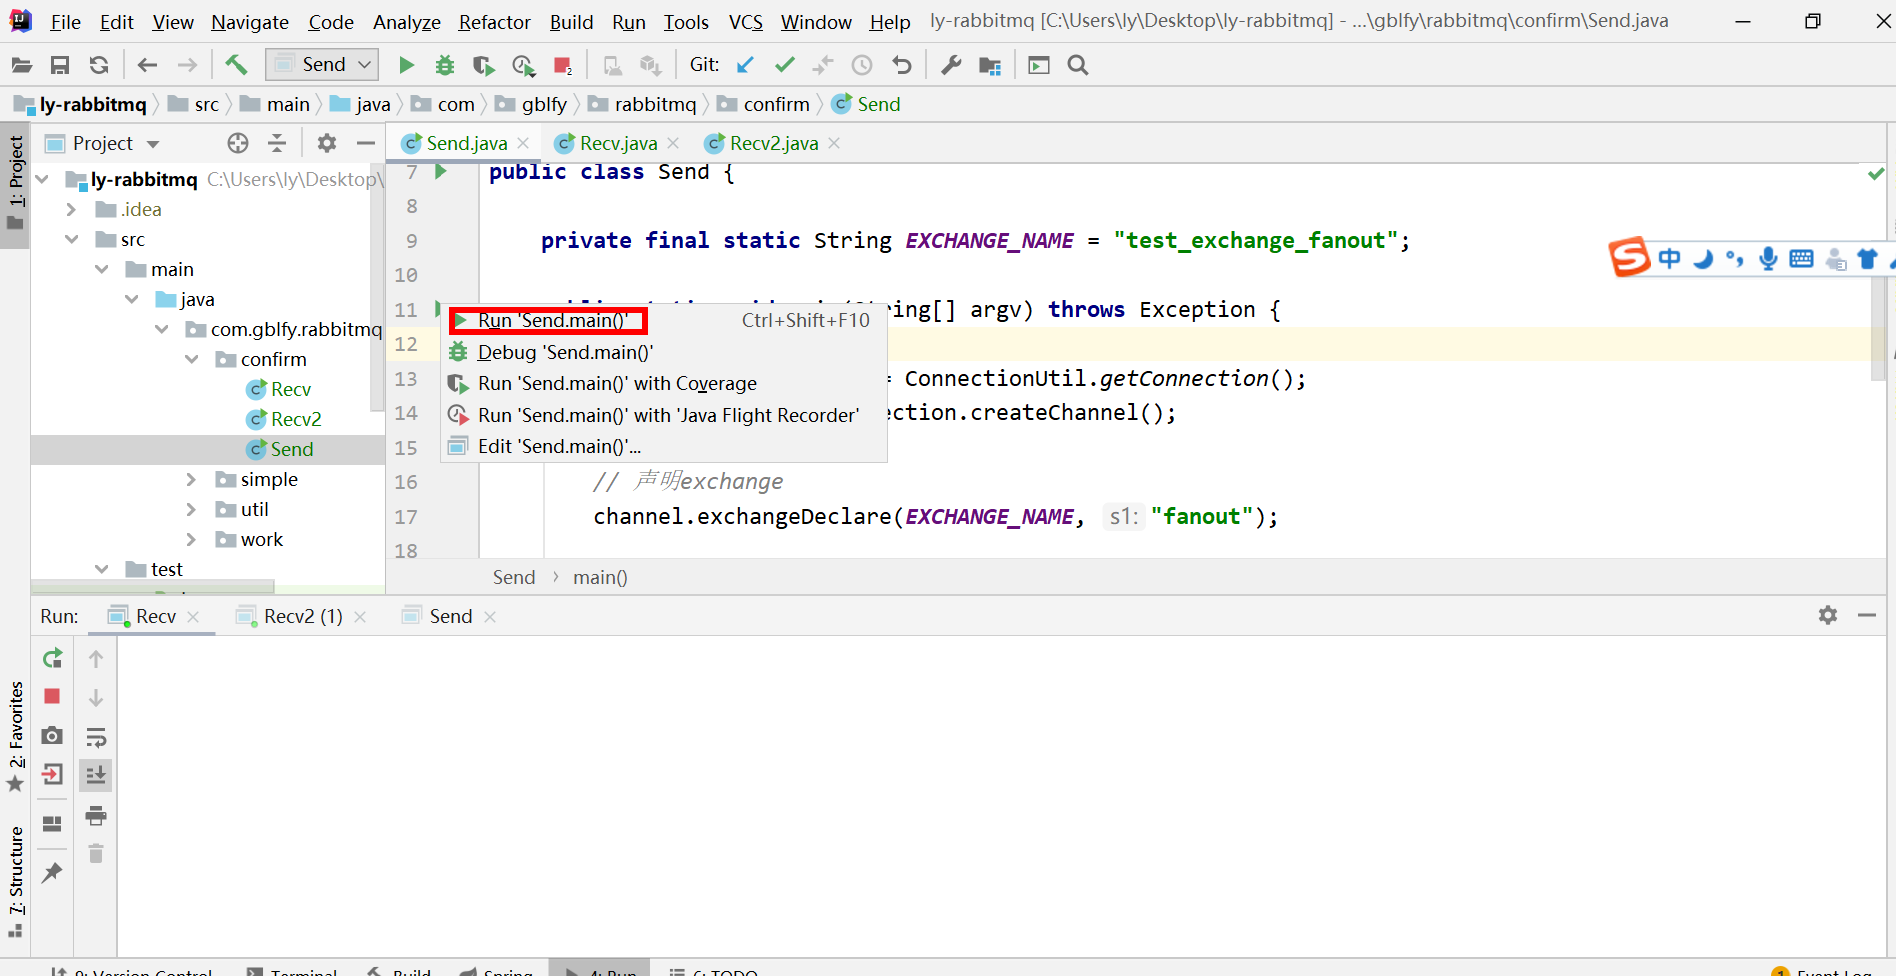The width and height of the screenshot is (1896, 976).
Task: Switch to Recv2 (1) run tab
Action: (x=303, y=616)
